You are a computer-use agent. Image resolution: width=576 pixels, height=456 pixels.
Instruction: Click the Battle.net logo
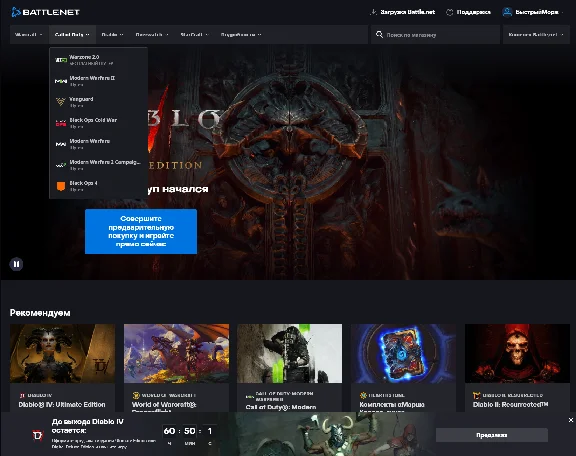[x=46, y=12]
